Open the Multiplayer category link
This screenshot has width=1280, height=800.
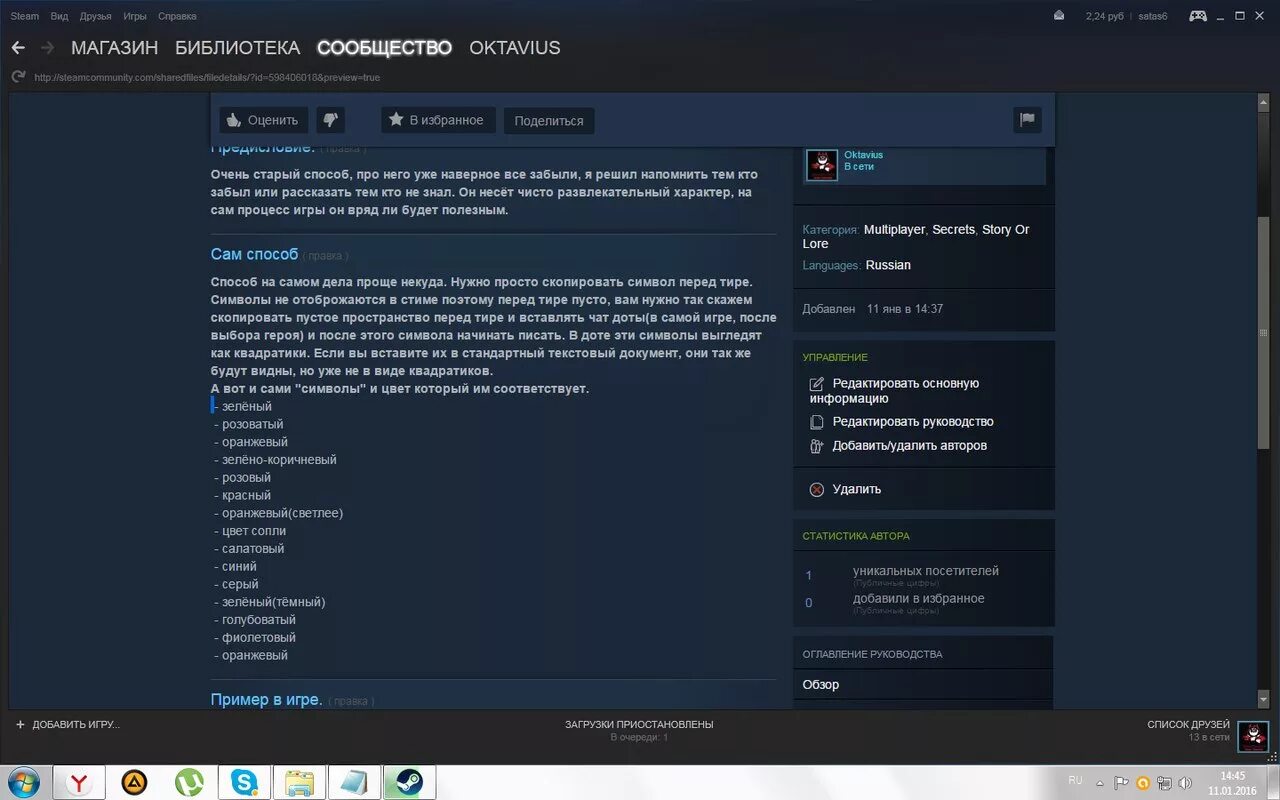pos(894,230)
